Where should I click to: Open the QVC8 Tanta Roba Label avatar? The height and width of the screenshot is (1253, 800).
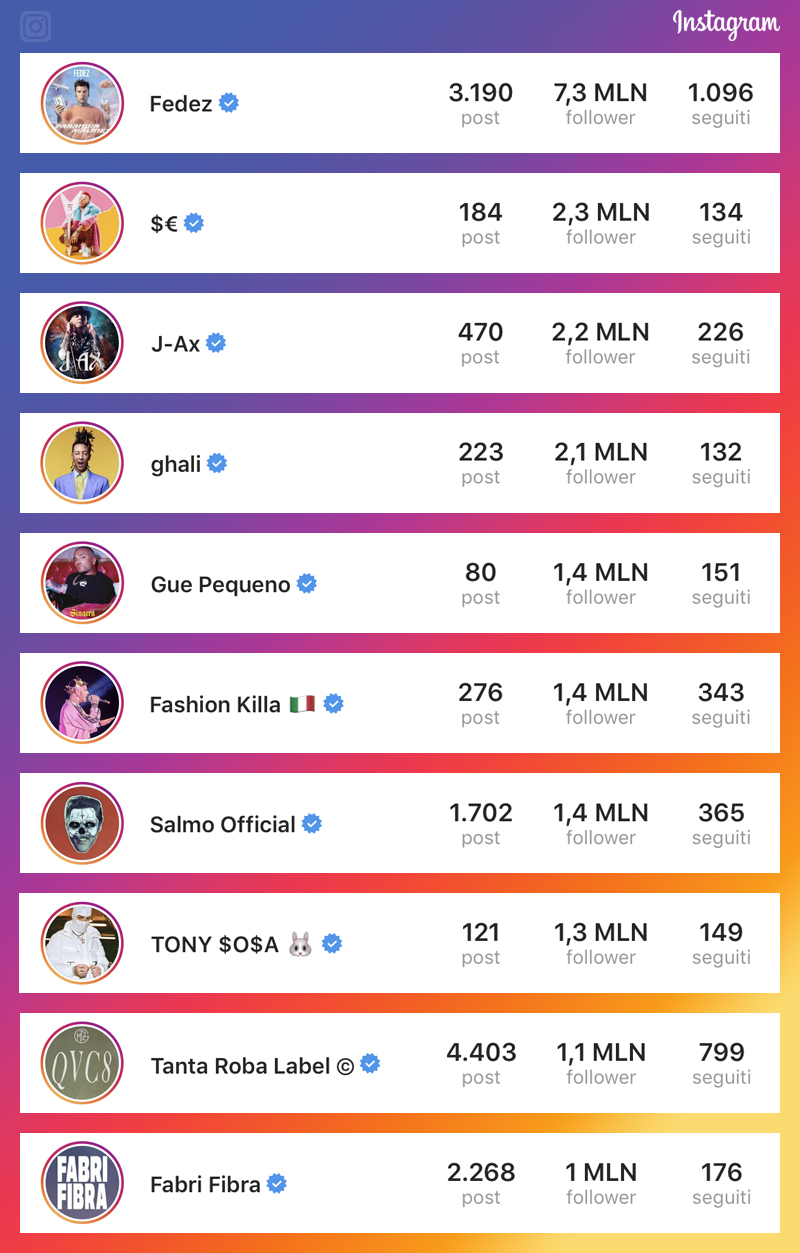click(82, 1063)
